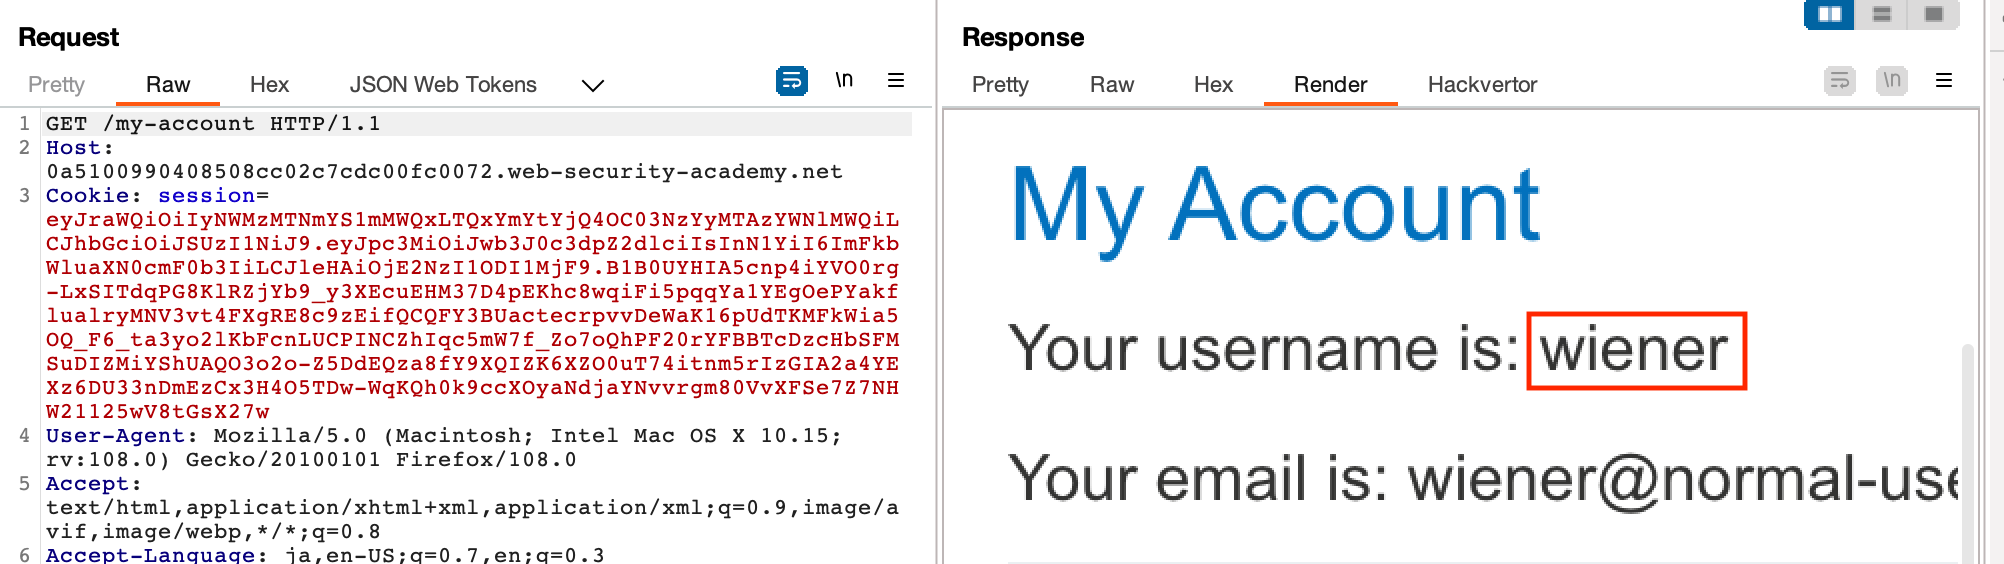Switch to the Request Pretty tab
The image size is (2004, 564).
click(56, 85)
